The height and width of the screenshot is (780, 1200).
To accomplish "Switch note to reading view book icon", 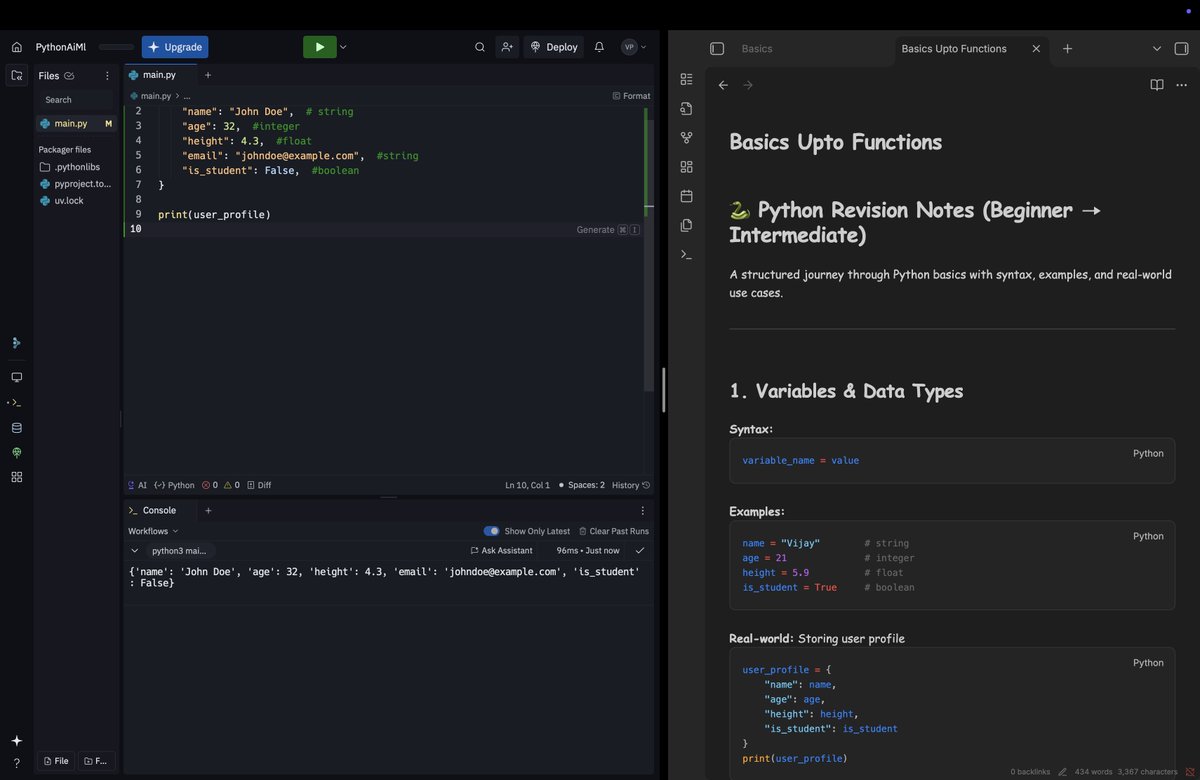I will pyautogui.click(x=1157, y=85).
